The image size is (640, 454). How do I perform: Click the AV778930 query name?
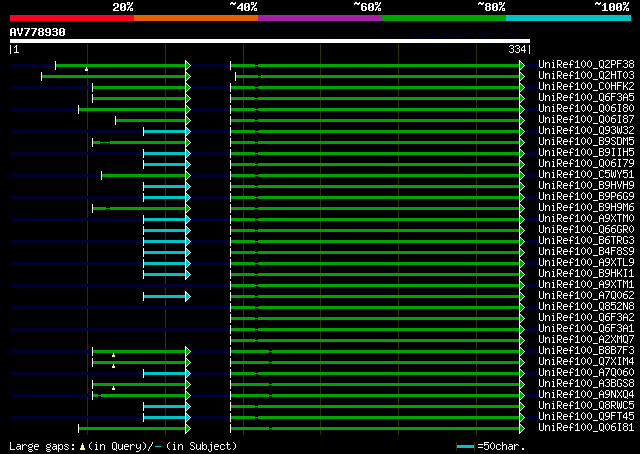(x=38, y=32)
